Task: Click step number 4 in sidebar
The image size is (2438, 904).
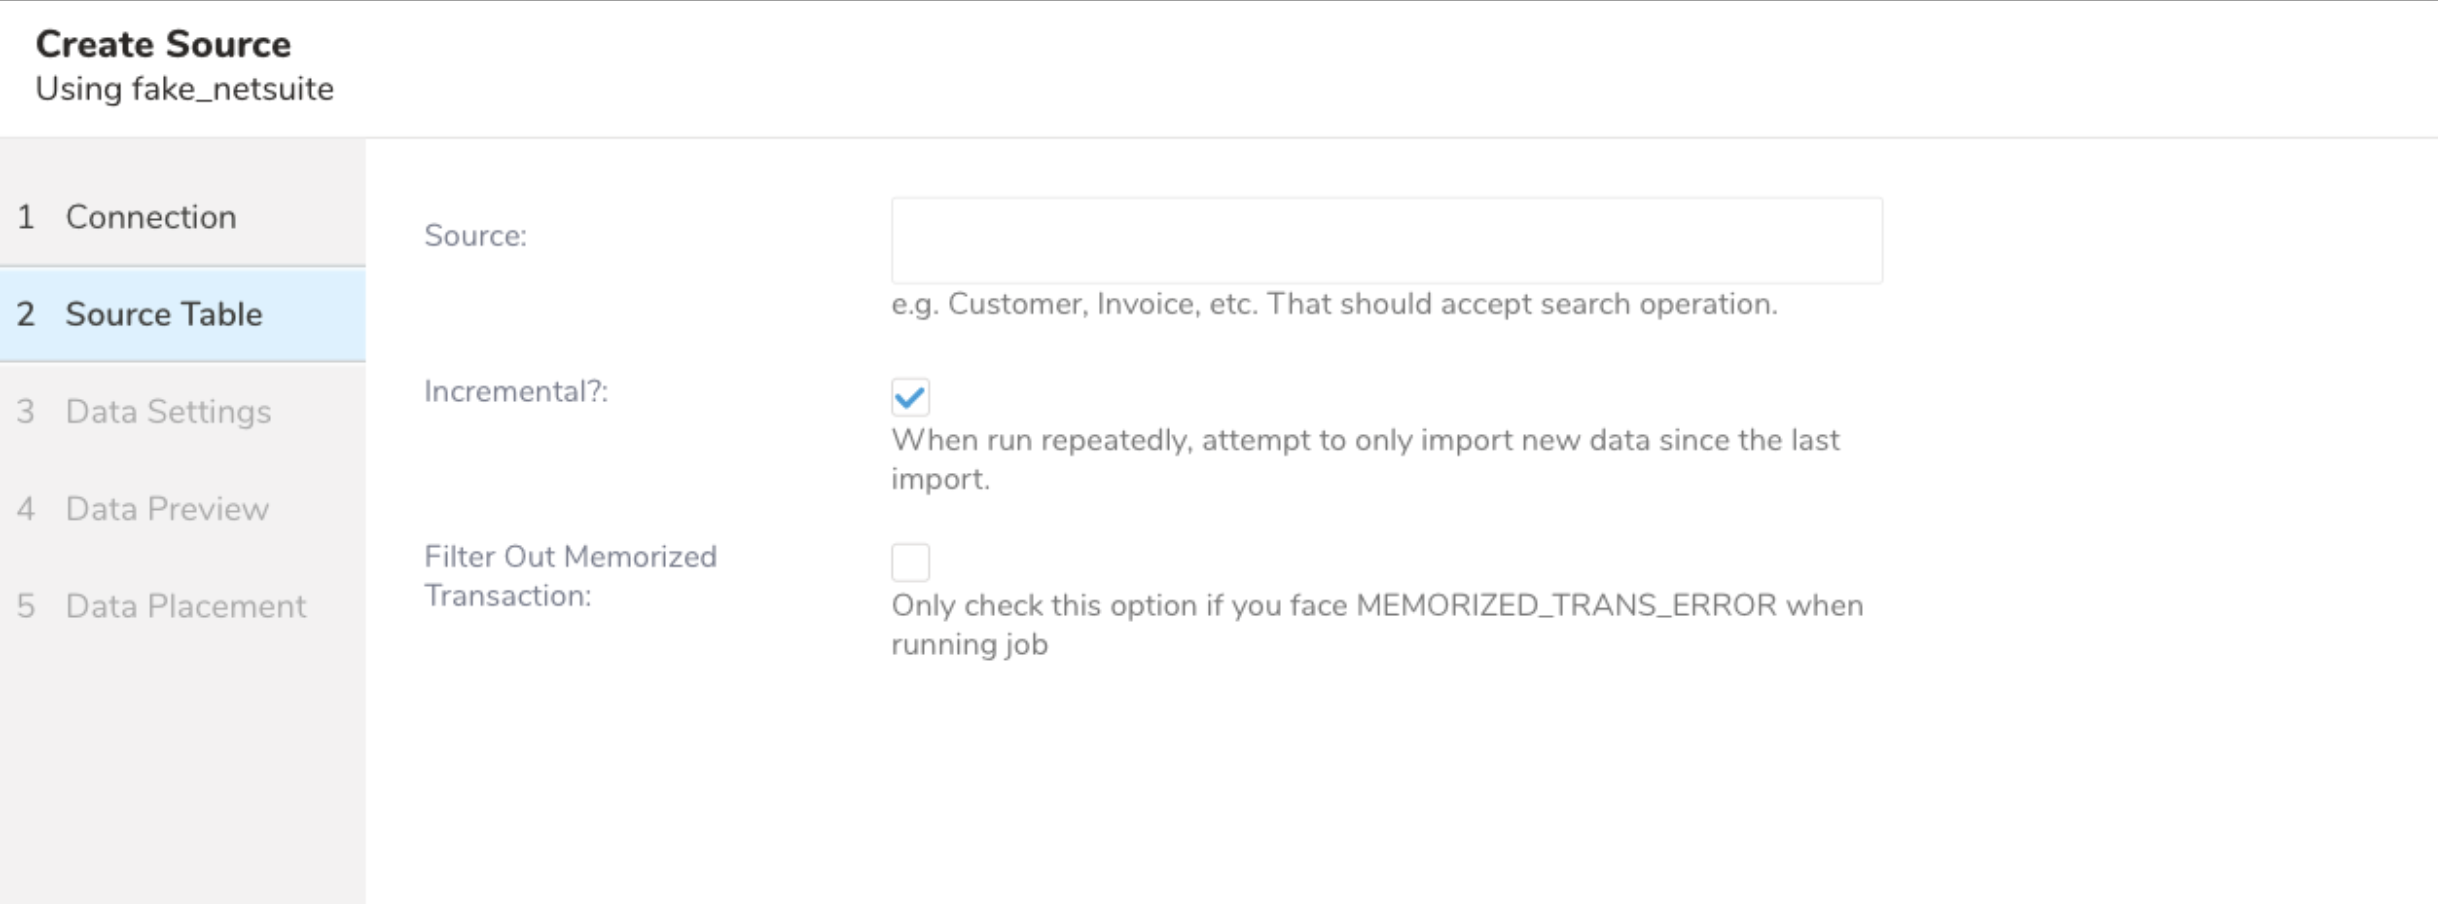Action: coord(26,509)
